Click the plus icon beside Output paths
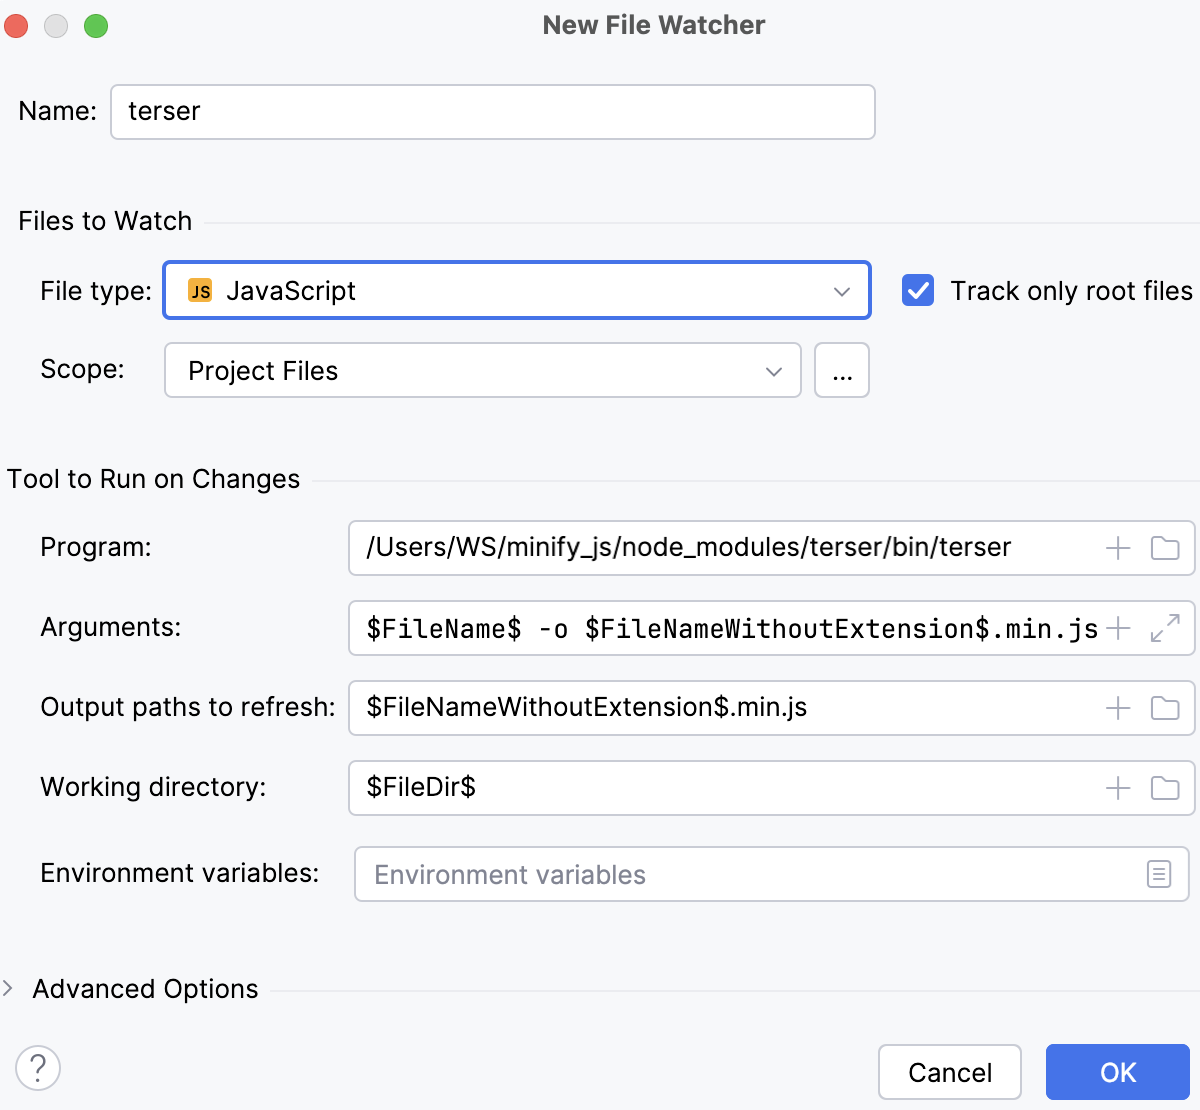Screen dimensions: 1200x1110 click(x=1116, y=708)
